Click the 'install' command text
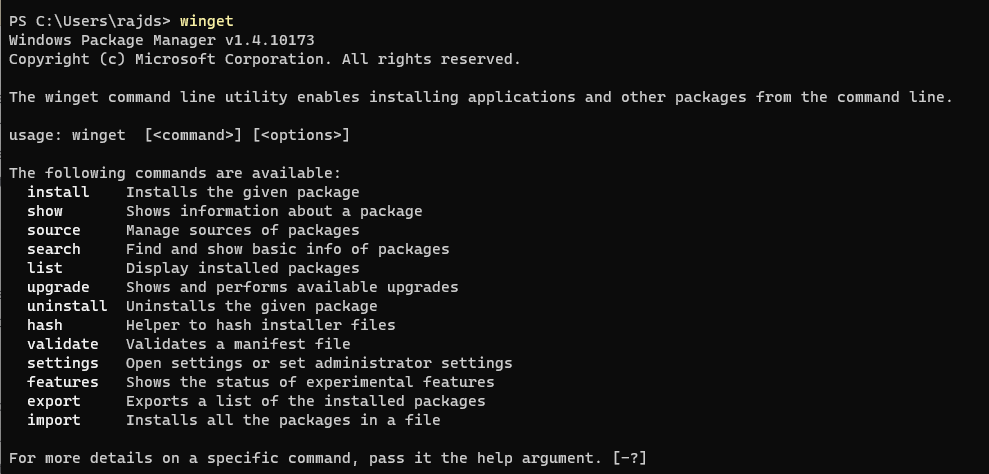 click(x=58, y=192)
